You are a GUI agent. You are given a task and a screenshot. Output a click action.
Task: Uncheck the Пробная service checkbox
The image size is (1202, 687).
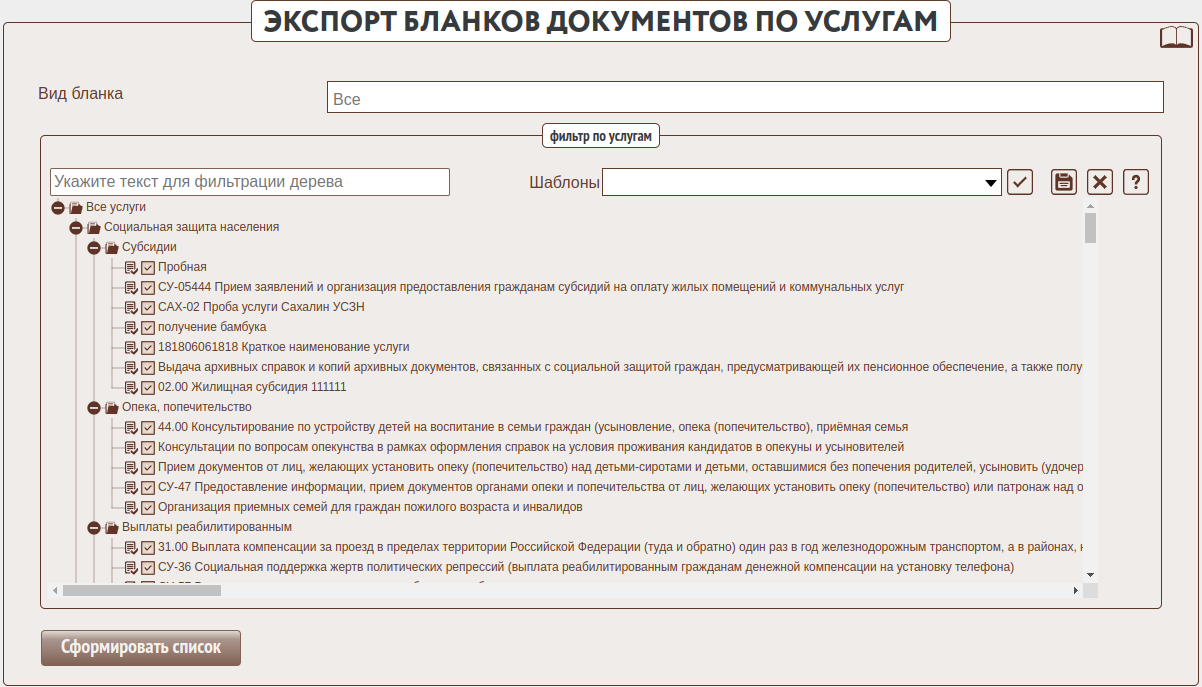[x=148, y=267]
